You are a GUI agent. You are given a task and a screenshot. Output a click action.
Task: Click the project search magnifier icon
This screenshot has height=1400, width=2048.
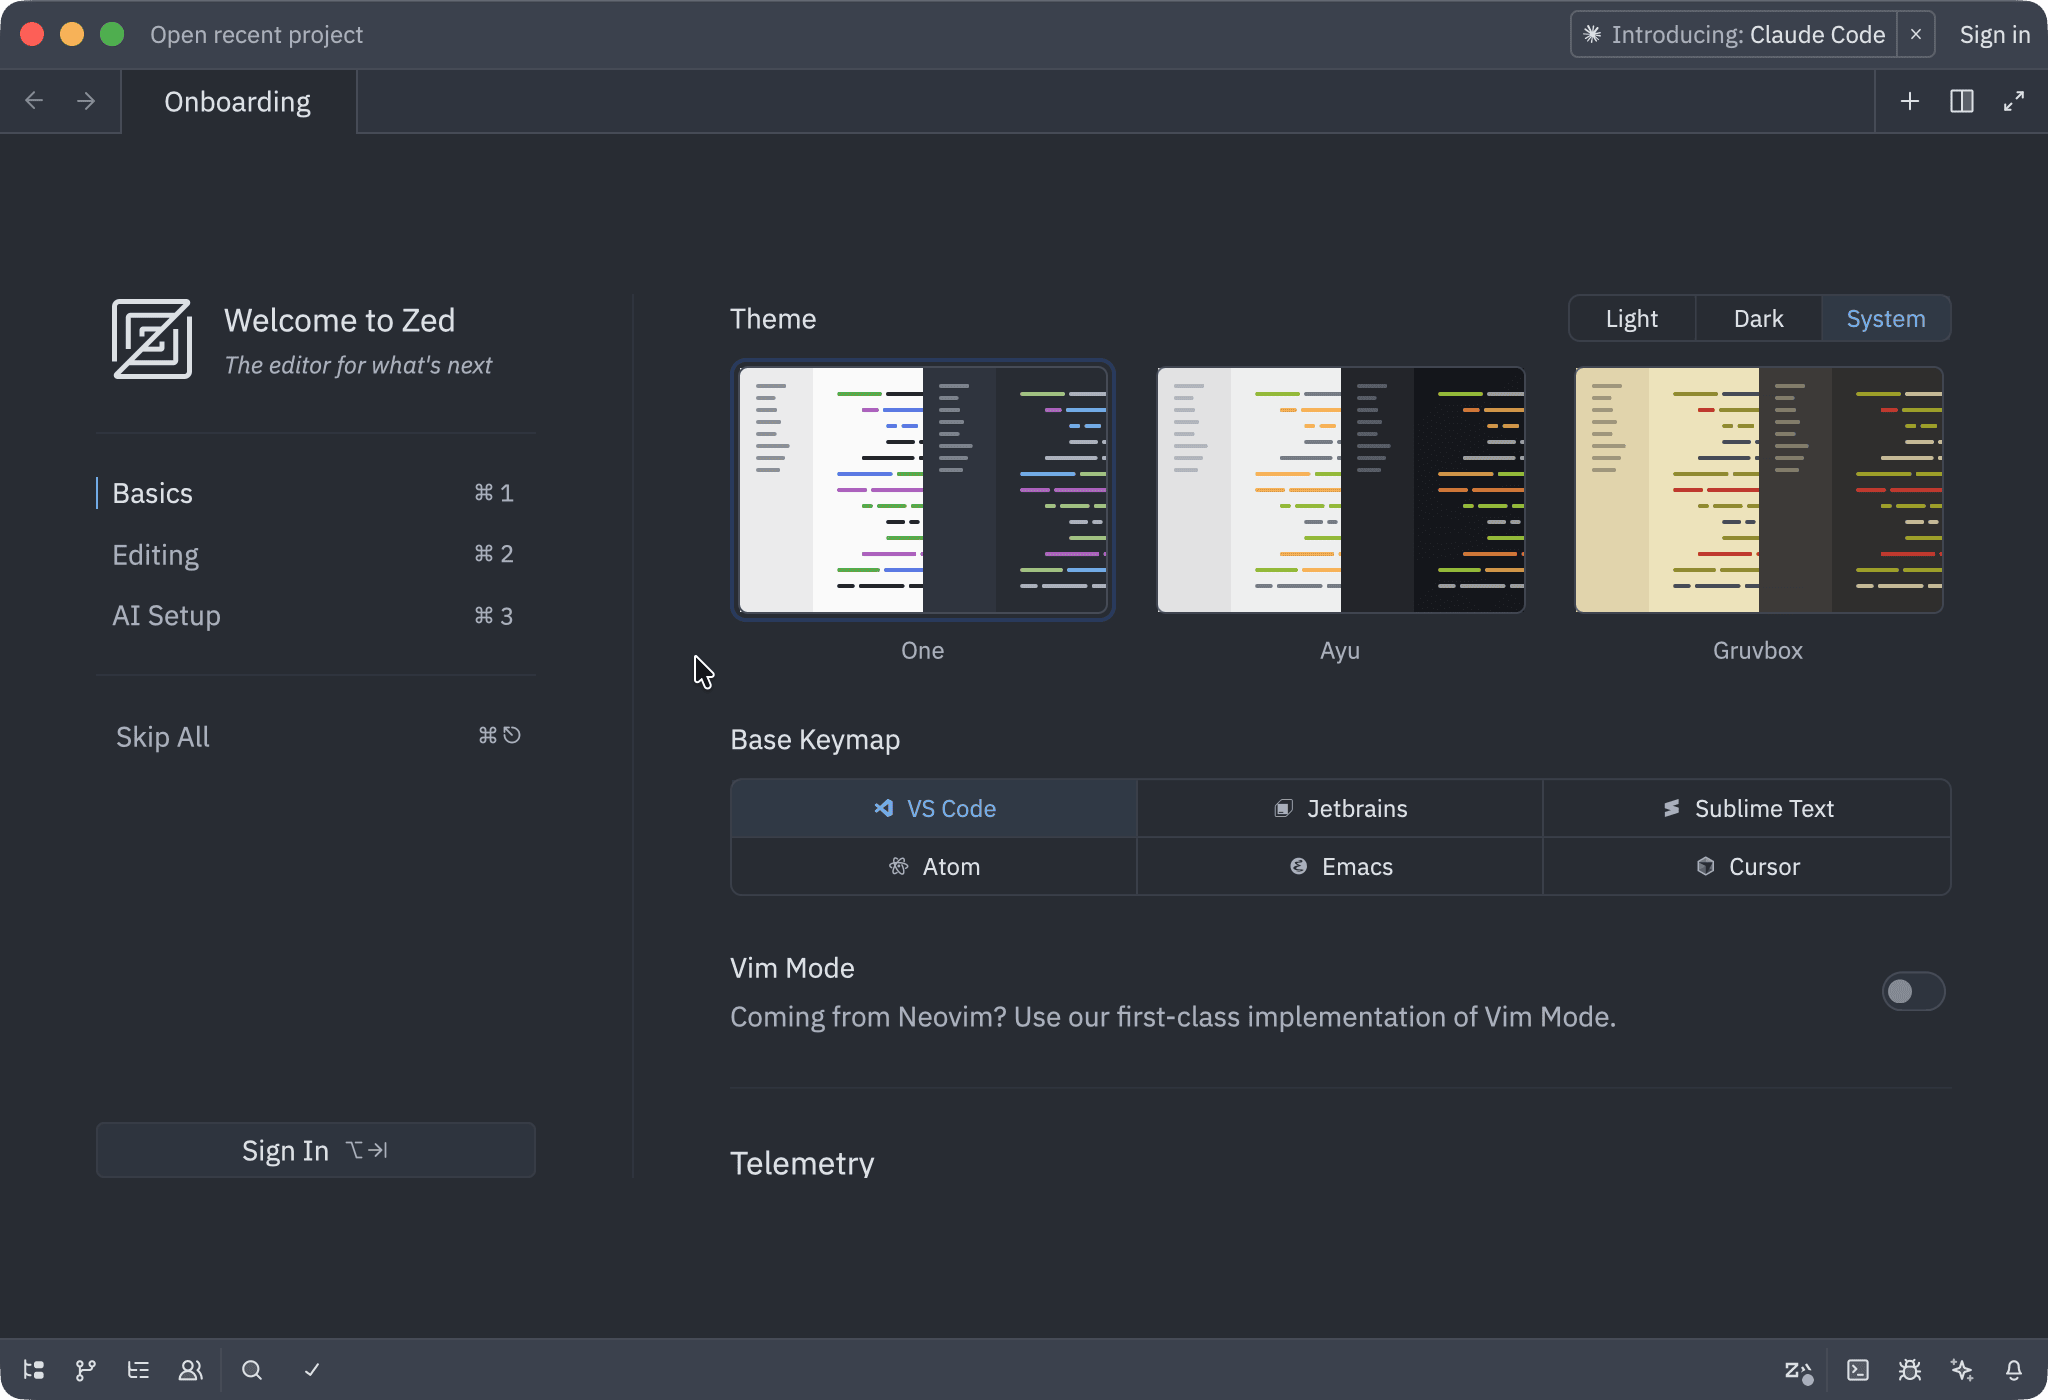(252, 1370)
